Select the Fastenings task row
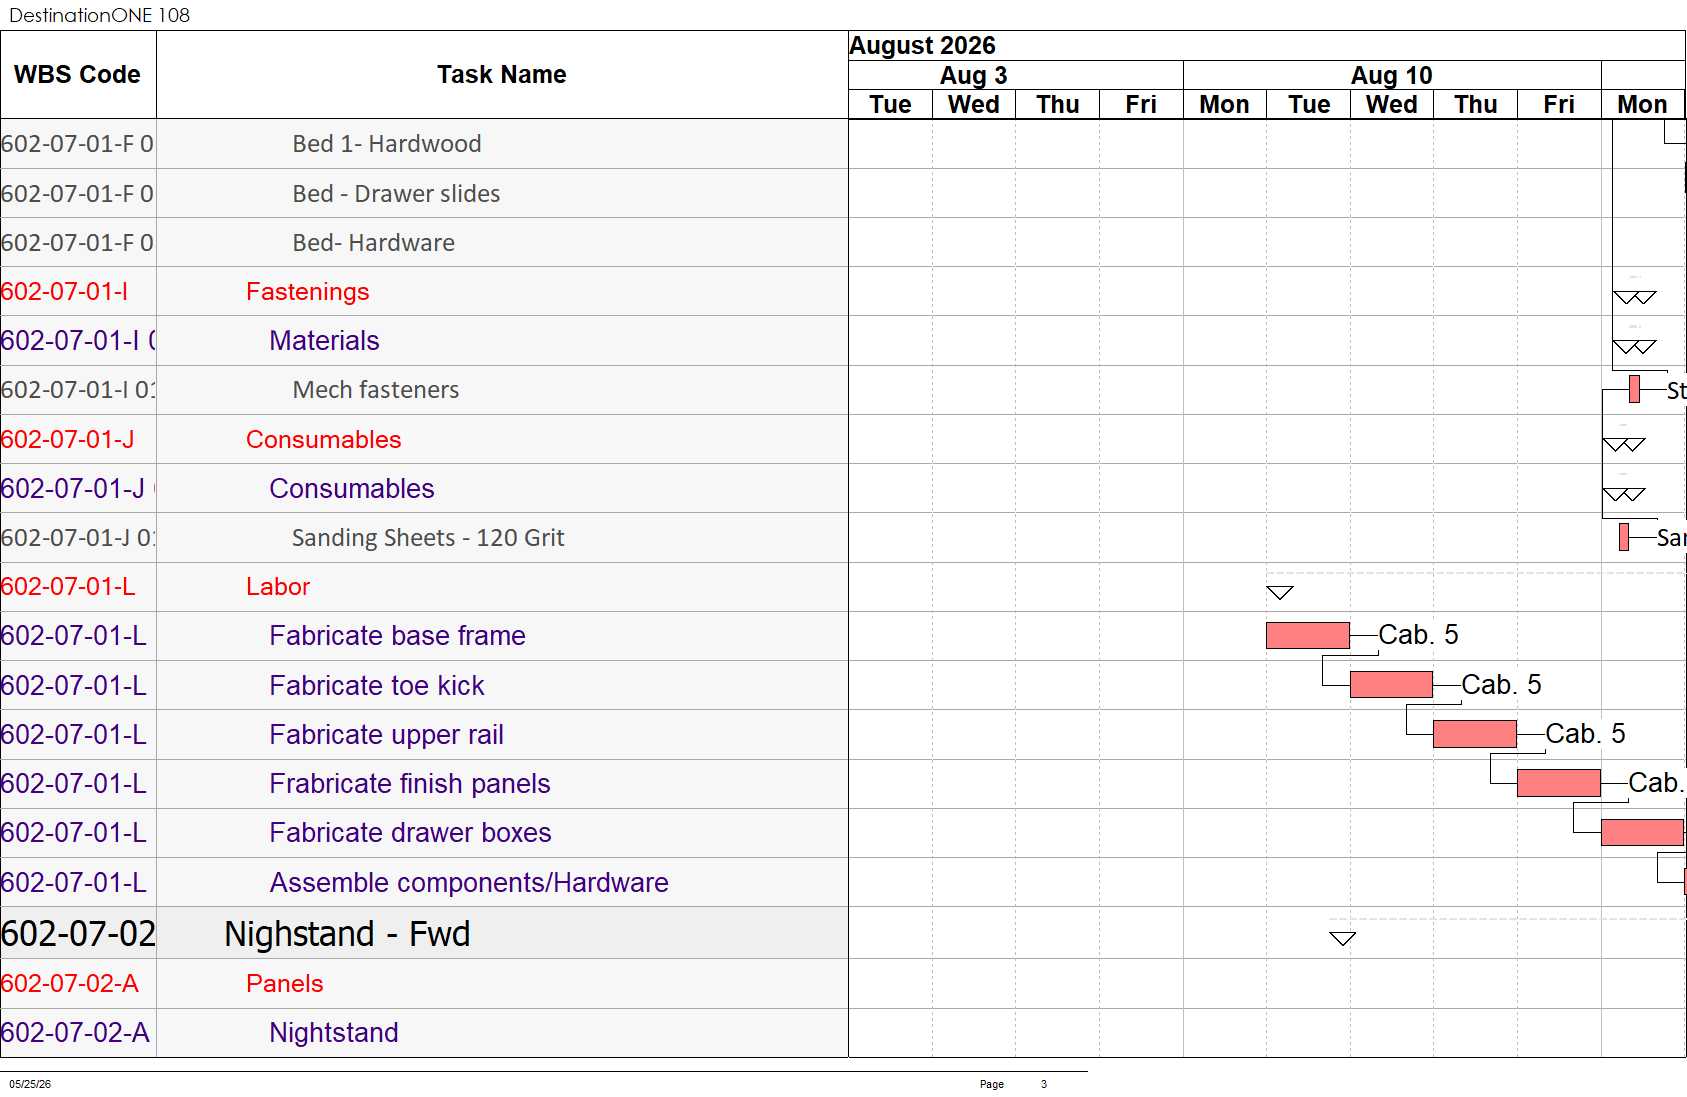 424,291
